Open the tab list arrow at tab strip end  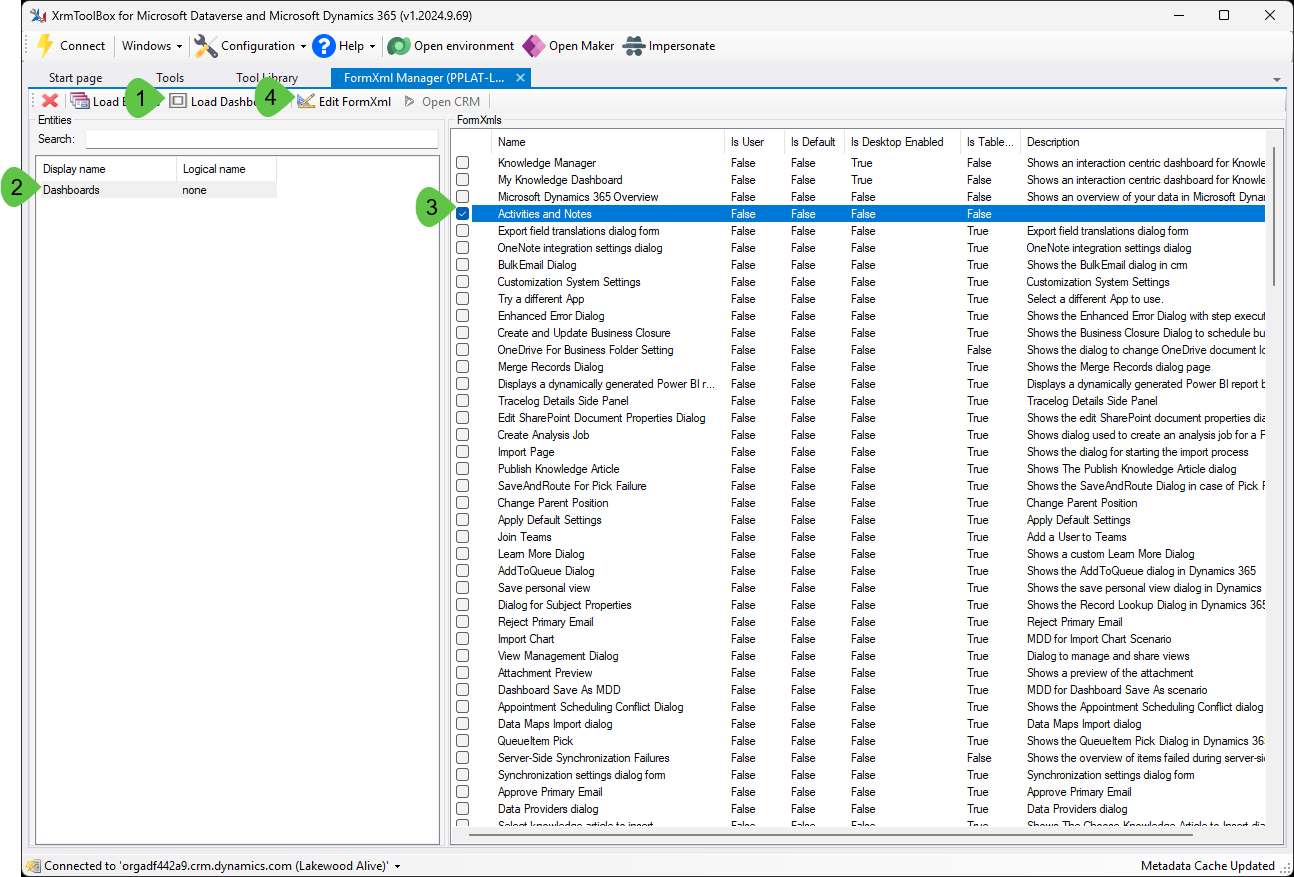(x=1277, y=79)
